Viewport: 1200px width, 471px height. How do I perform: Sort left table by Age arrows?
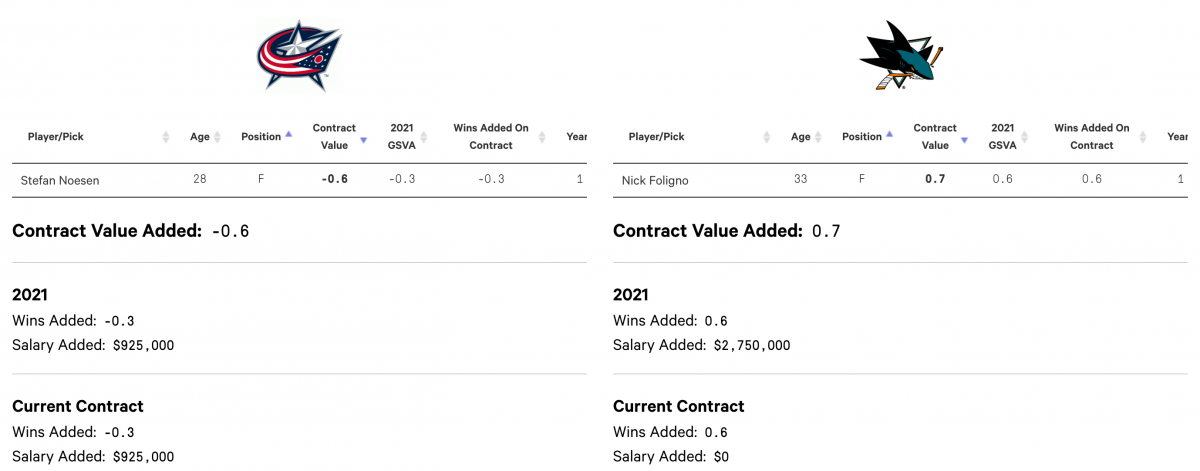pyautogui.click(x=217, y=137)
